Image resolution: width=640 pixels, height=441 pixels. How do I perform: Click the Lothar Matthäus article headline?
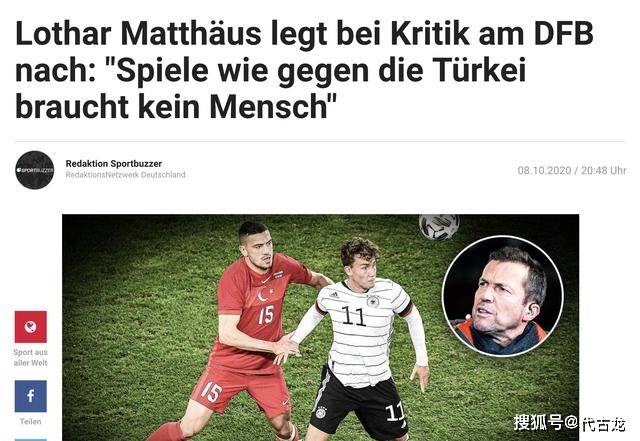click(304, 70)
